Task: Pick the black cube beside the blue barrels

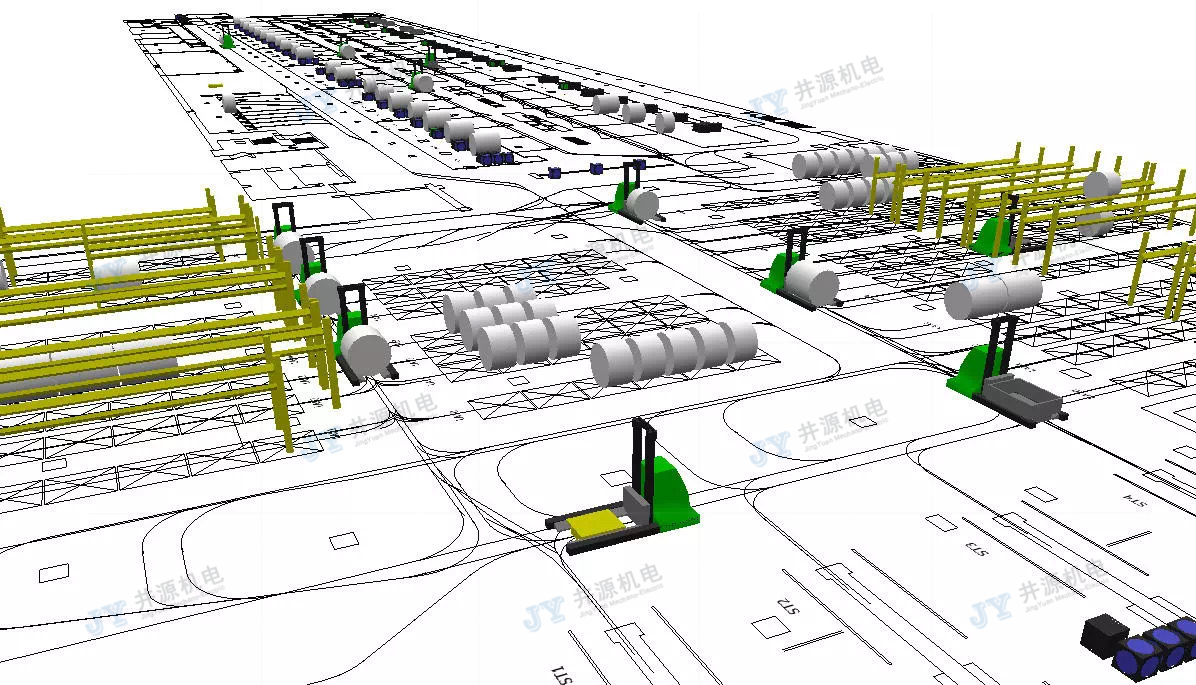Action: point(1104,635)
